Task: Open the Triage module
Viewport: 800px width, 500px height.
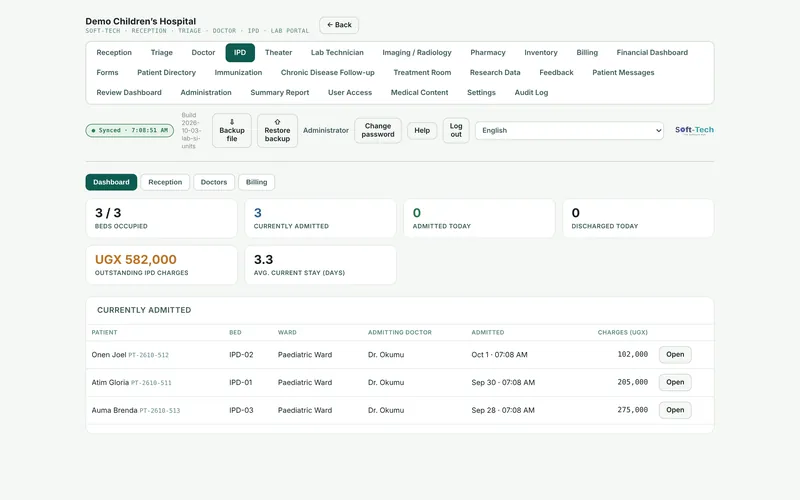Action: [x=161, y=53]
